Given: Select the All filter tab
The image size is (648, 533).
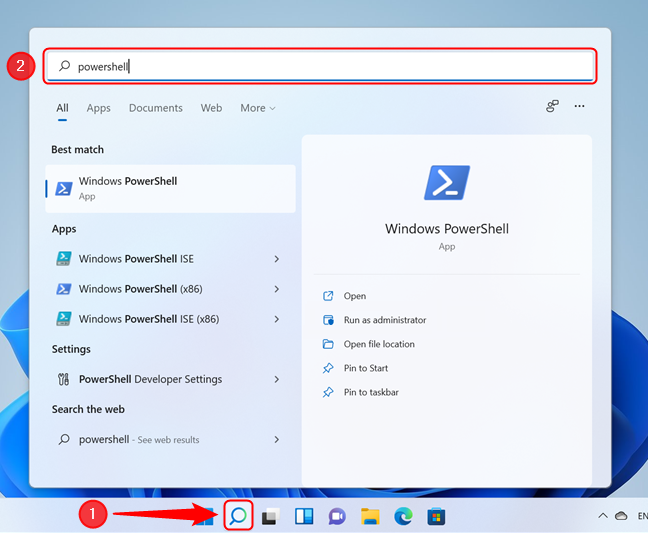Looking at the screenshot, I should coord(62,108).
